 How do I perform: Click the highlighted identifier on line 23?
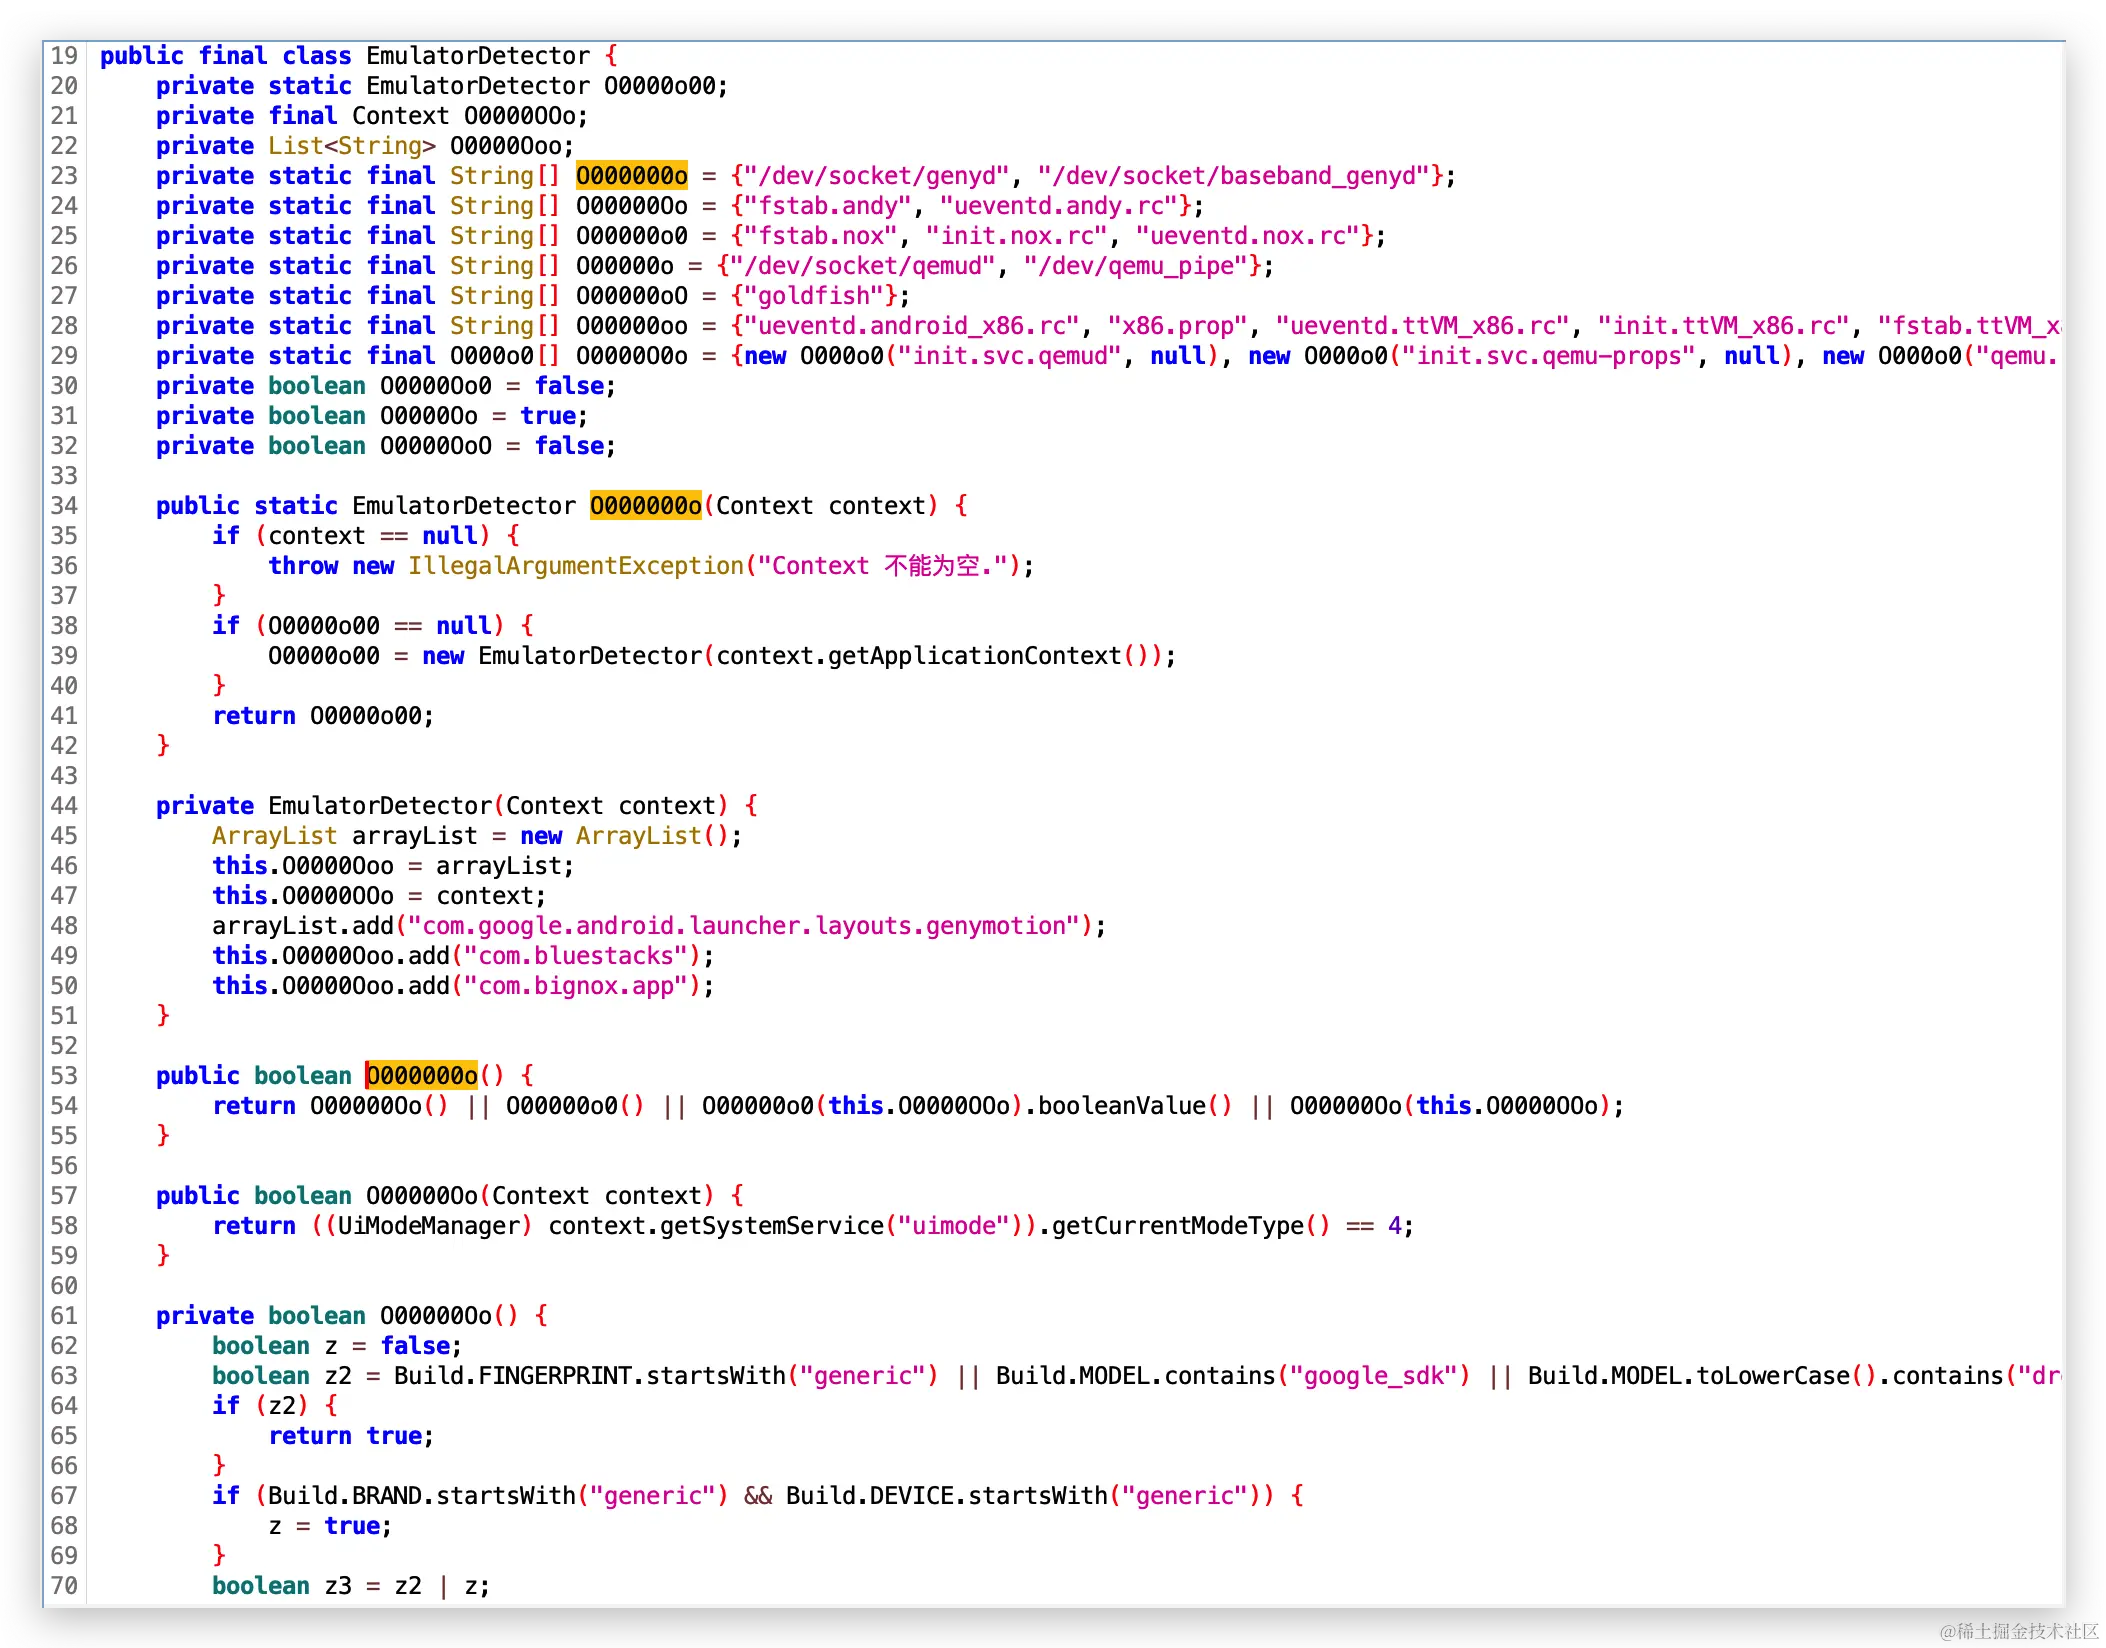coord(631,176)
